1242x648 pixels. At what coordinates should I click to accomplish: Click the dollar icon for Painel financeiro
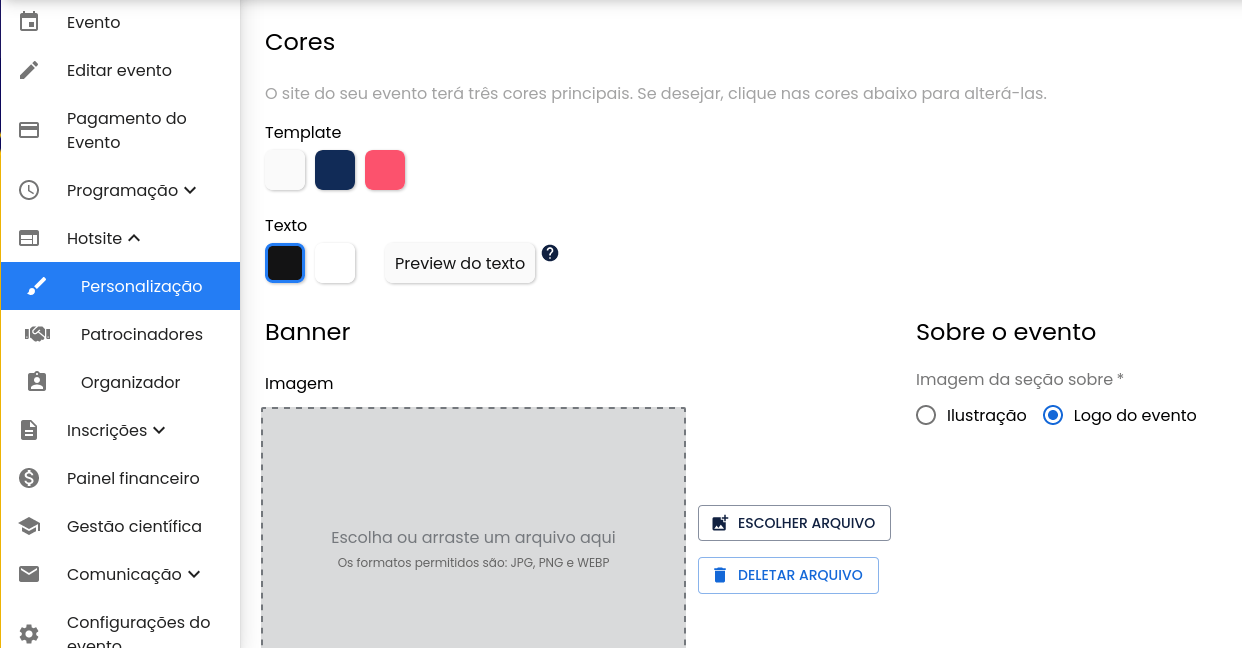29,478
